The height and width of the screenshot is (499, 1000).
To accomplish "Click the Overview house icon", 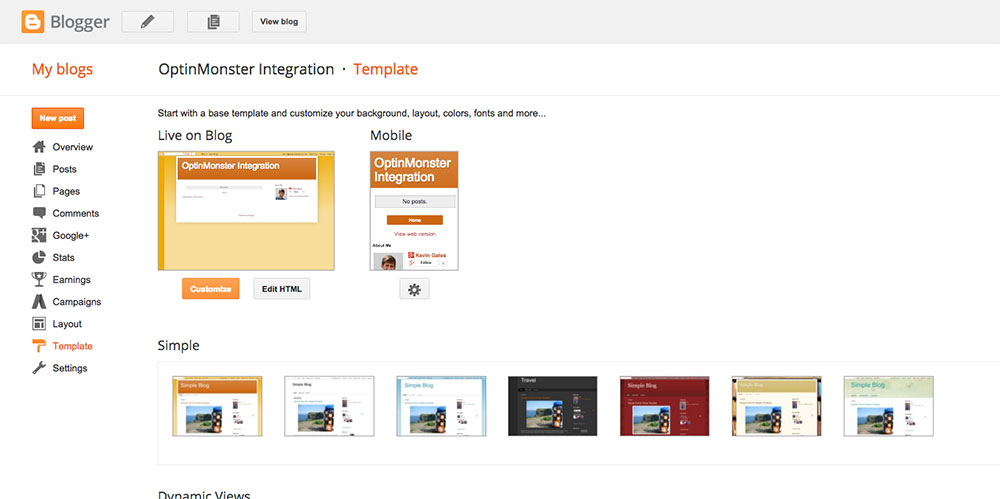I will pyautogui.click(x=39, y=147).
